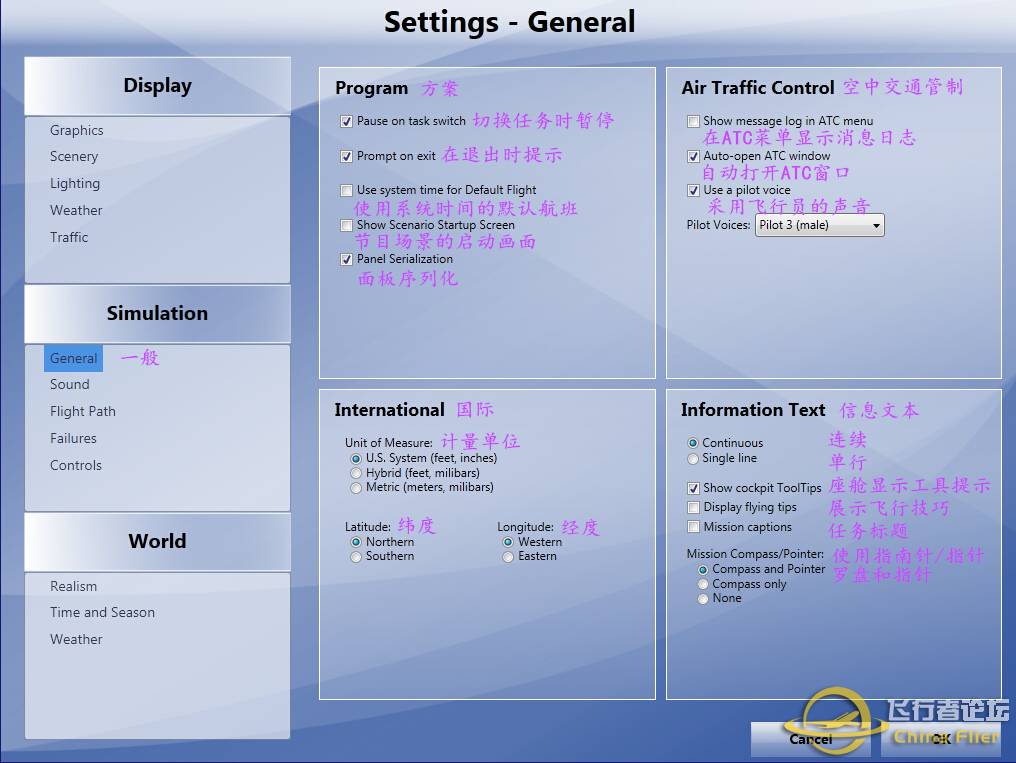Viewport: 1016px width, 763px height.
Task: Select Metric (meters, milibars) units
Action: click(x=356, y=488)
